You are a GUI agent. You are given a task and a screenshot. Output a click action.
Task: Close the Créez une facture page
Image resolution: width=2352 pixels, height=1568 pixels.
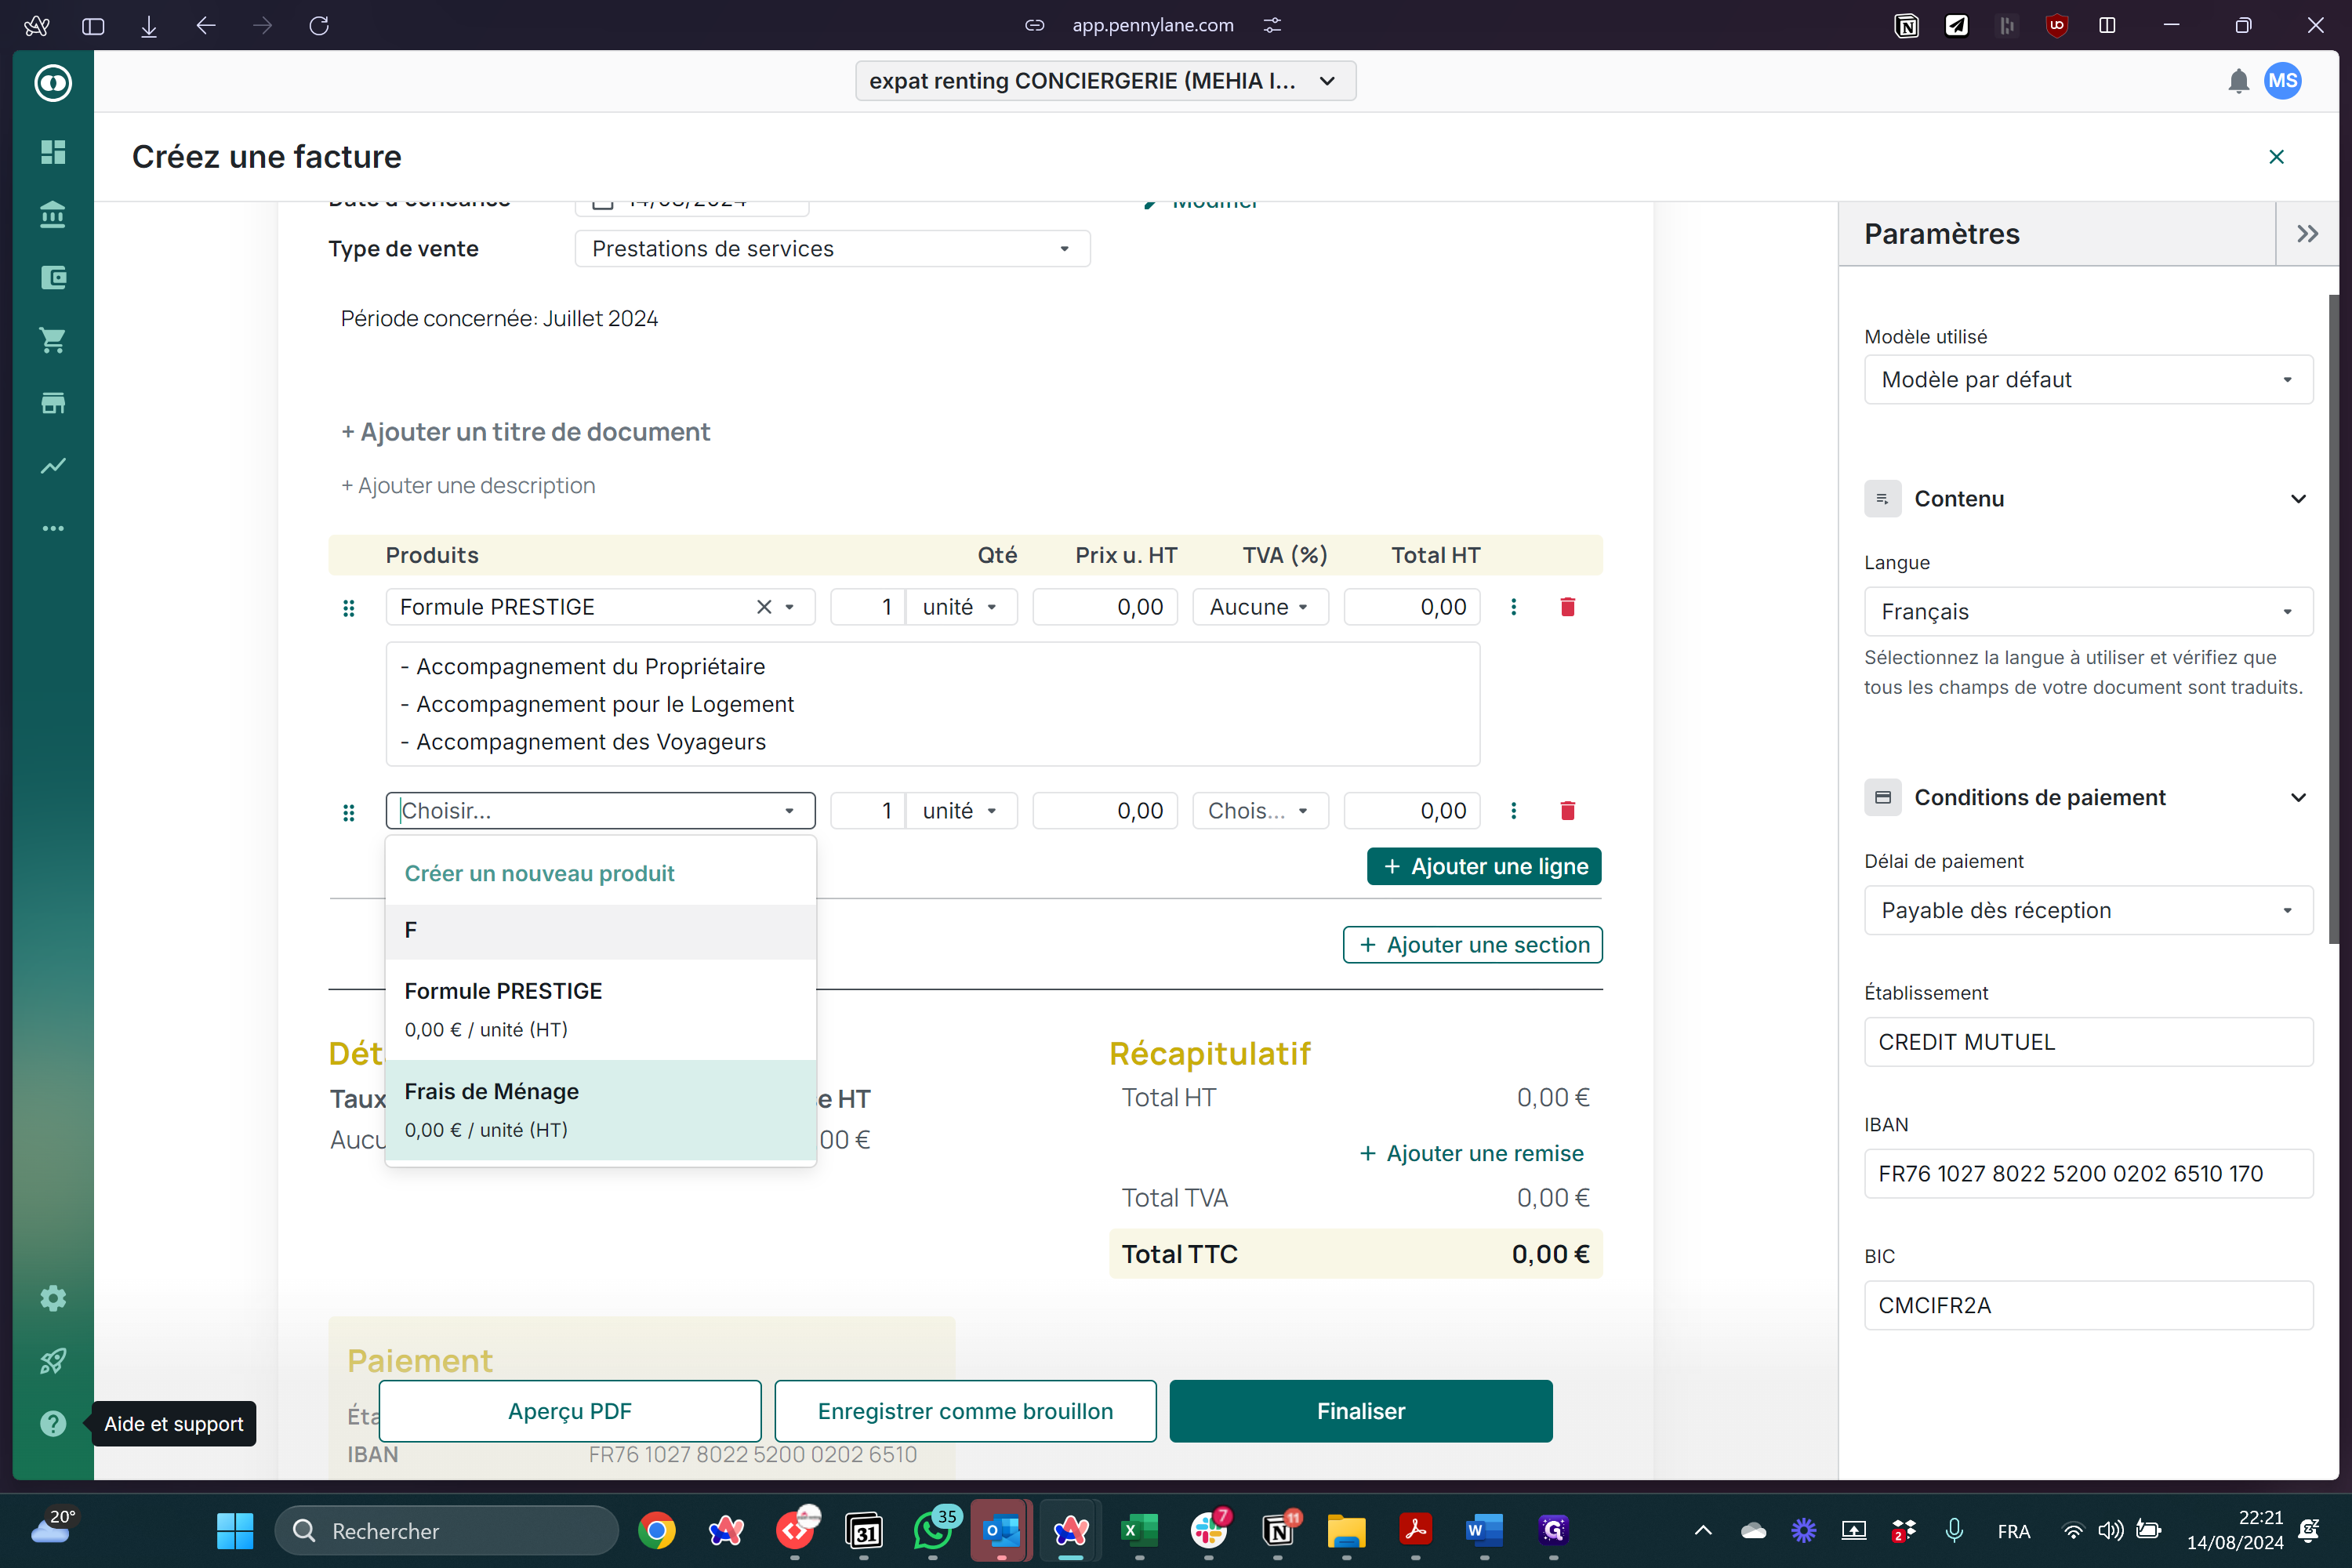click(2277, 157)
